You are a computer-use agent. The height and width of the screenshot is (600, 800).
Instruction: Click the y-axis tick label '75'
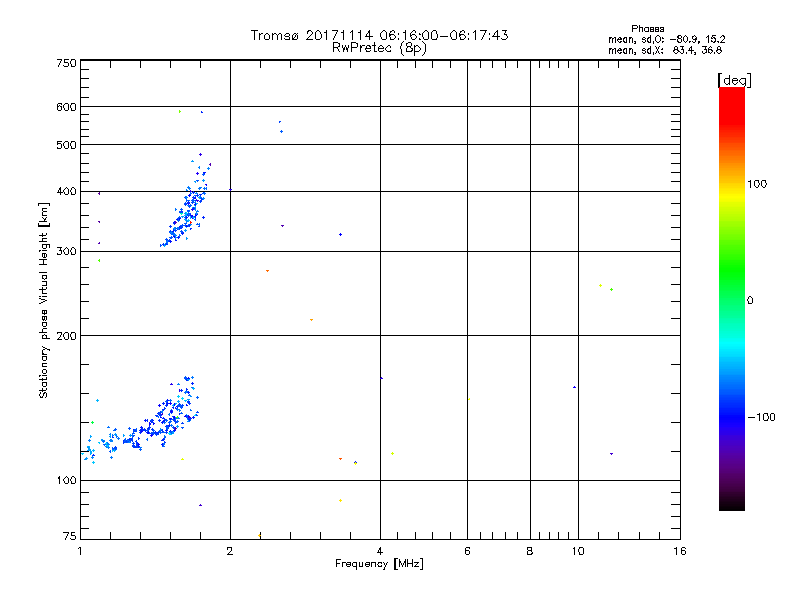[70, 536]
